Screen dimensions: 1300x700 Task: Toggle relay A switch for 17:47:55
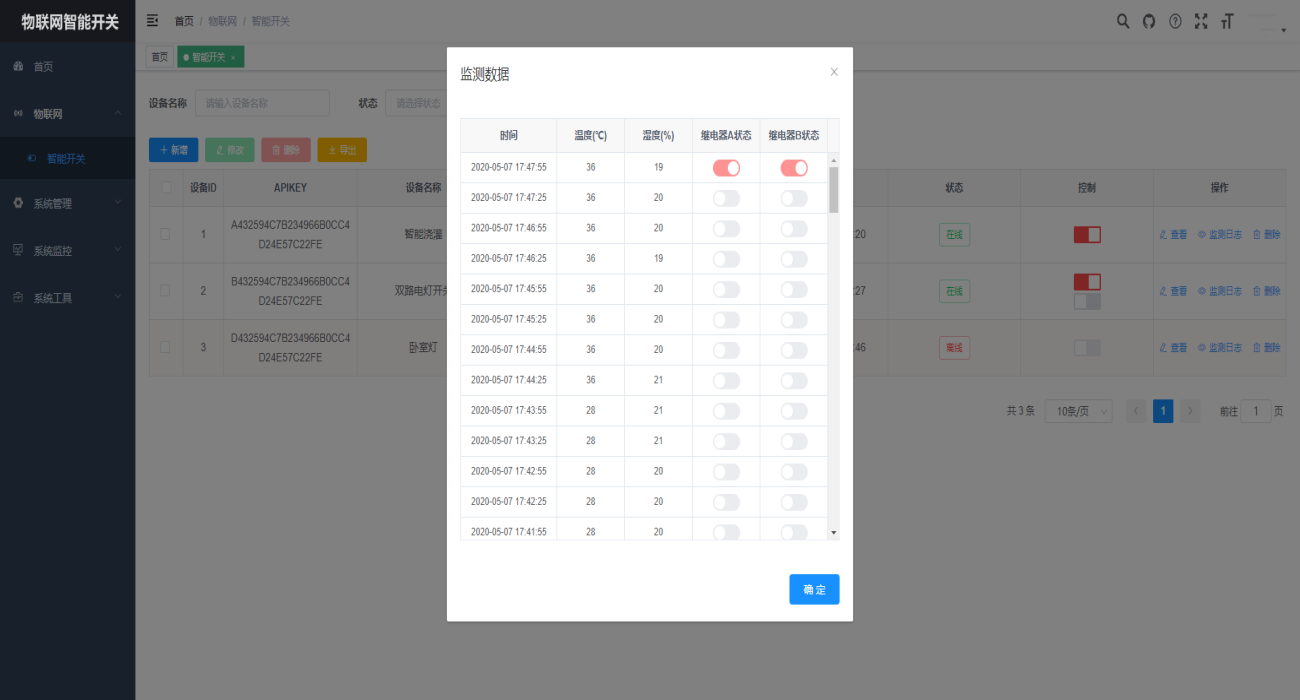[x=726, y=168]
